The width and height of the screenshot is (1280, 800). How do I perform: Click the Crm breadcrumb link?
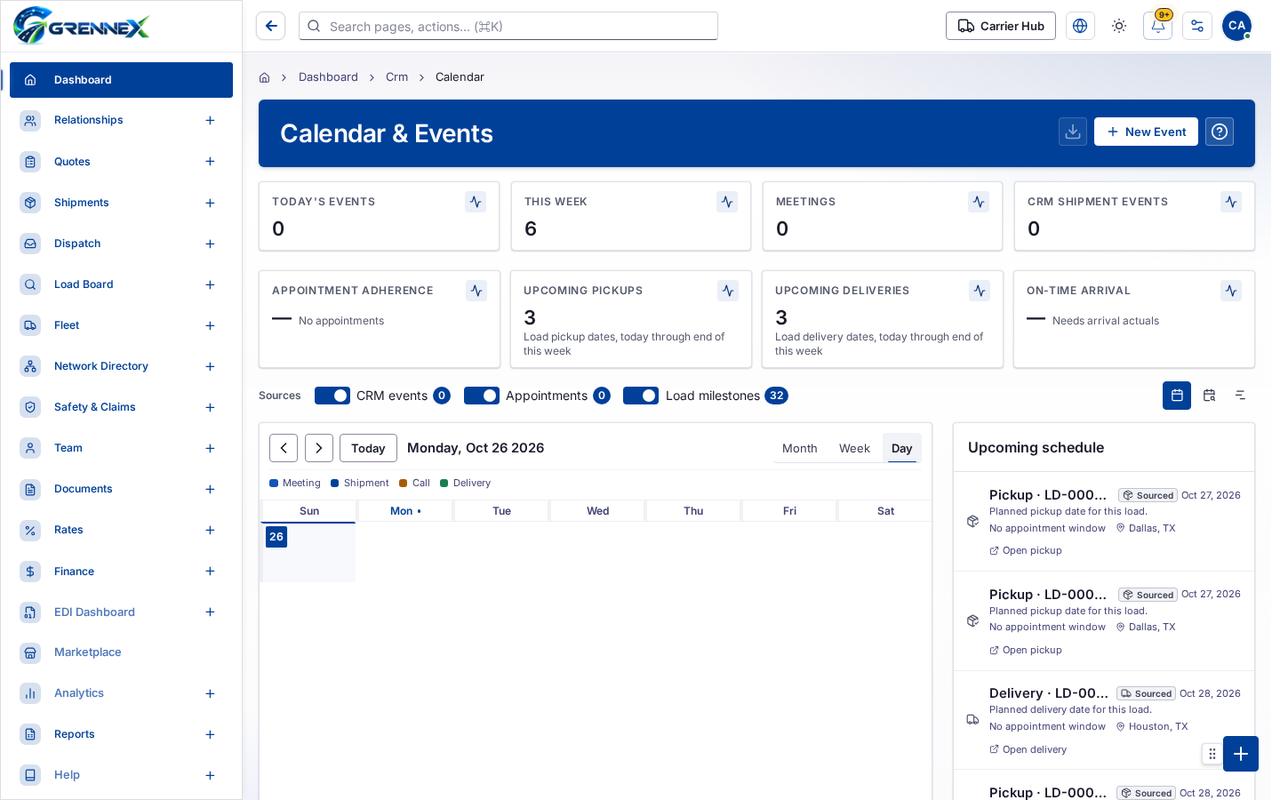pos(397,77)
